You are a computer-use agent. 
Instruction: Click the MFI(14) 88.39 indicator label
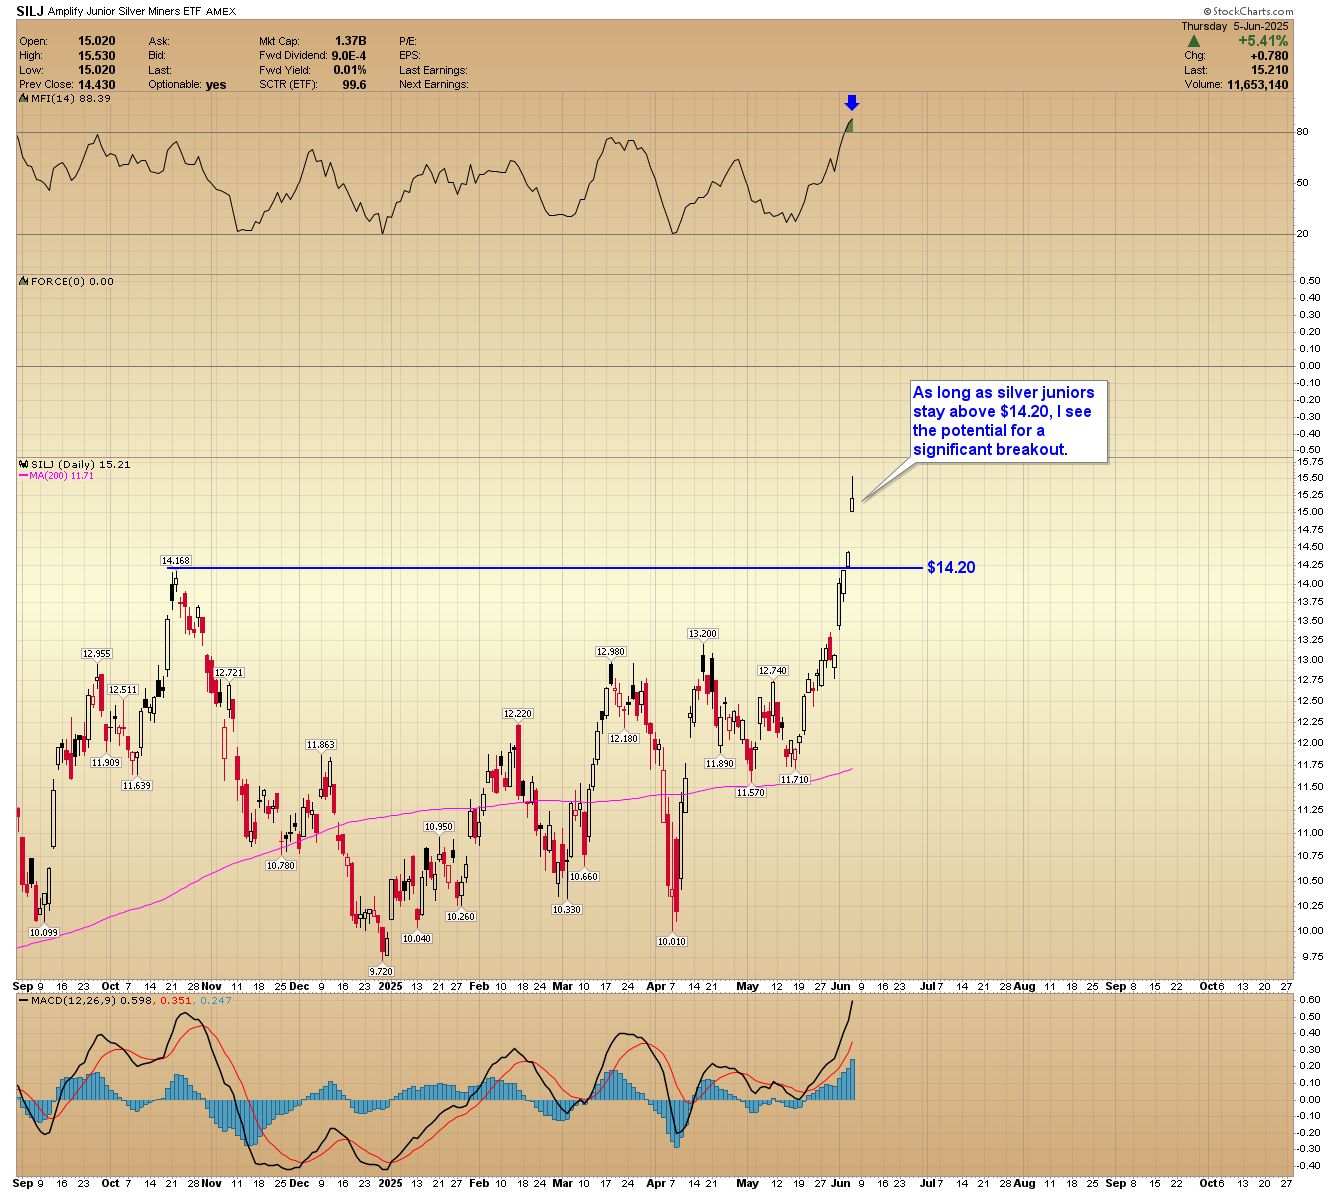[70, 99]
